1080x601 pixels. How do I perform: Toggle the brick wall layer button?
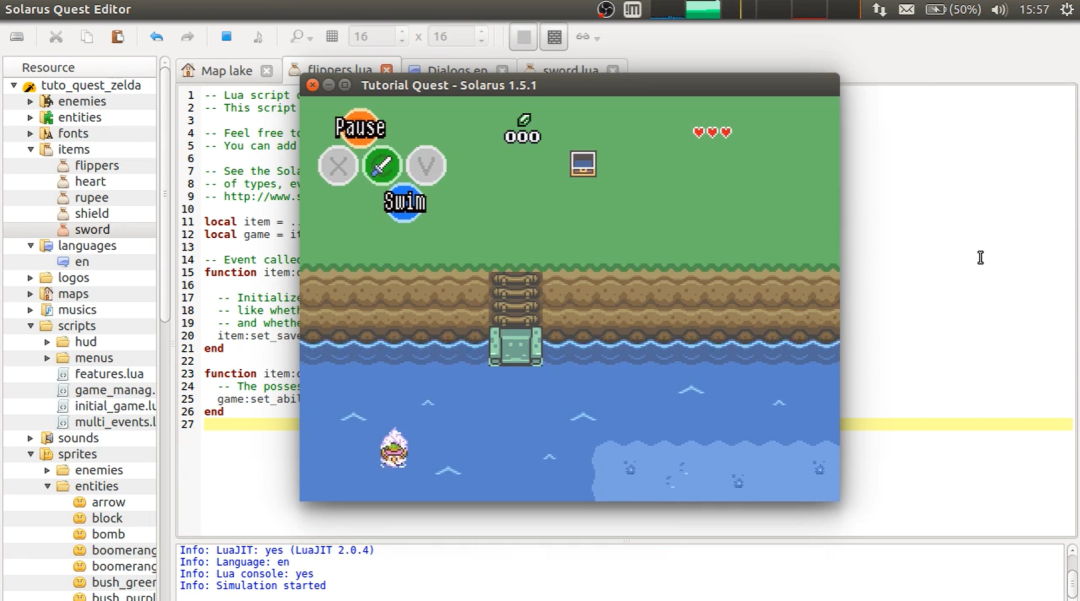[x=554, y=37]
